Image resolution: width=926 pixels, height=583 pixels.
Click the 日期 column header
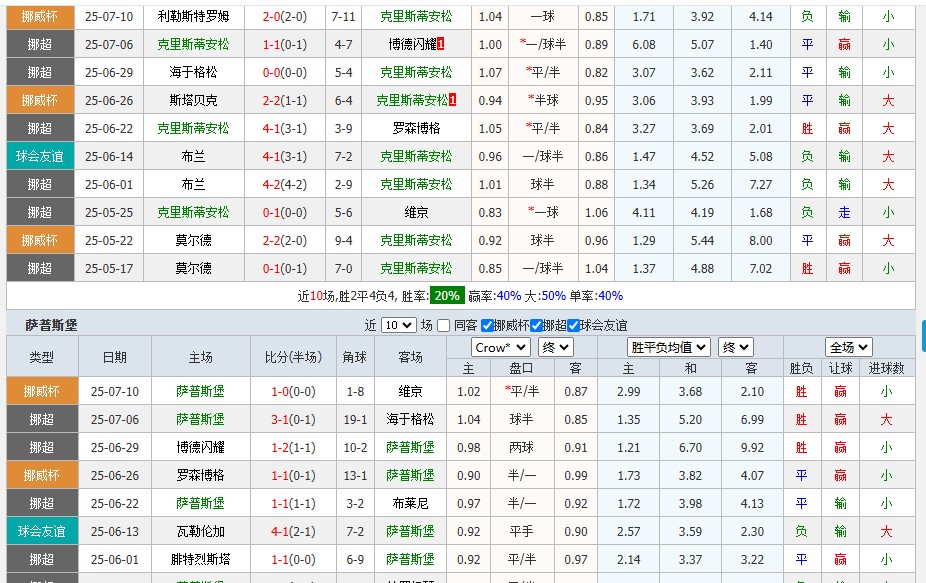[114, 358]
